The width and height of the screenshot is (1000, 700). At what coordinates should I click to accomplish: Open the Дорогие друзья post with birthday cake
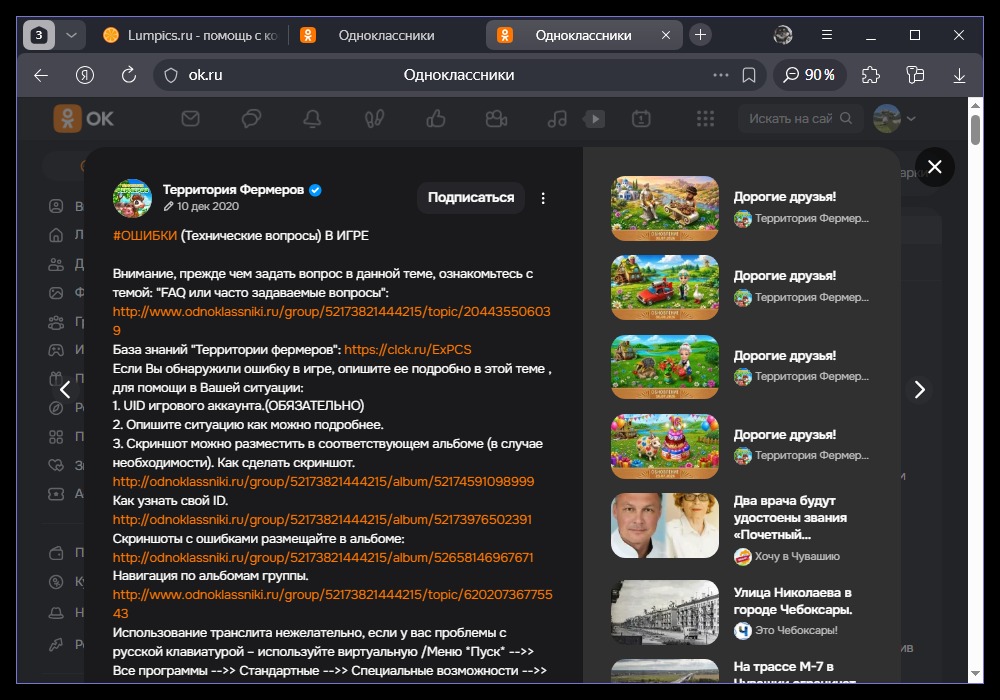(665, 446)
